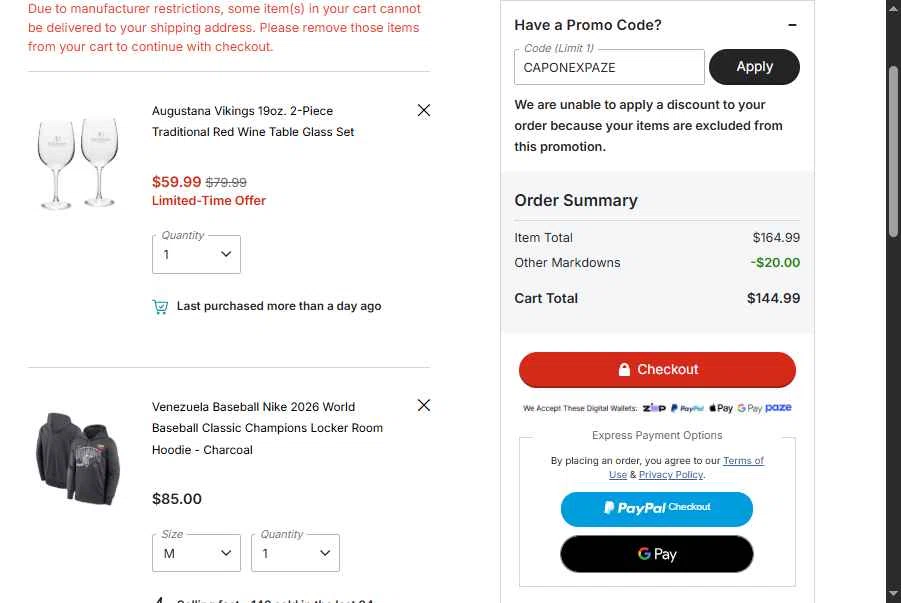Click the Paze wallet logo
Image resolution: width=901 pixels, height=603 pixels.
tap(778, 408)
